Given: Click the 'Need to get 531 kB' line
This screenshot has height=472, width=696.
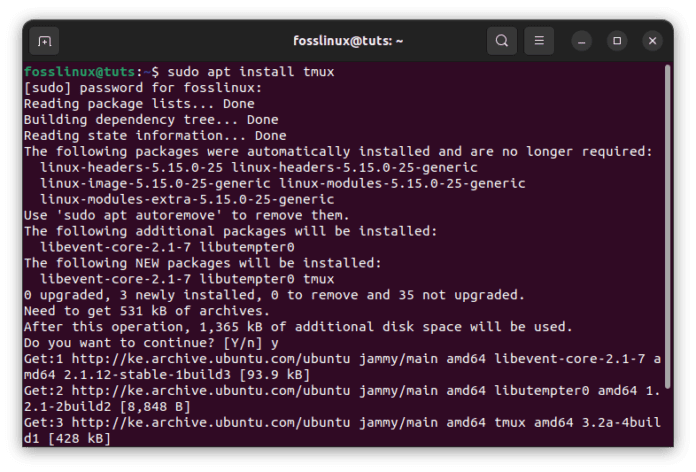Looking at the screenshot, I should 146,311.
